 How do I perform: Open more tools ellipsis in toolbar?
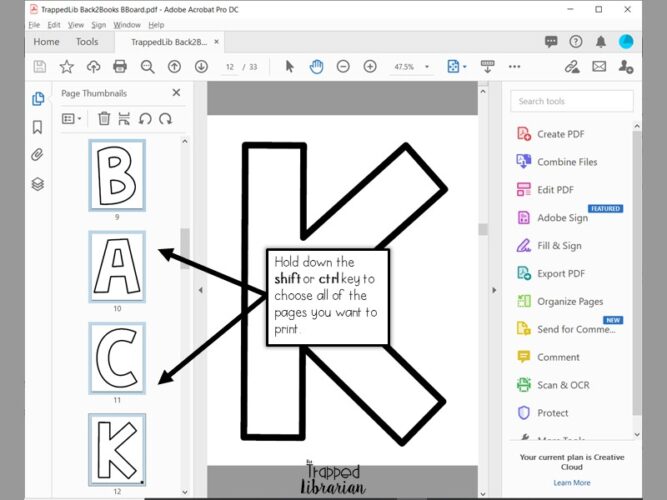pos(514,67)
